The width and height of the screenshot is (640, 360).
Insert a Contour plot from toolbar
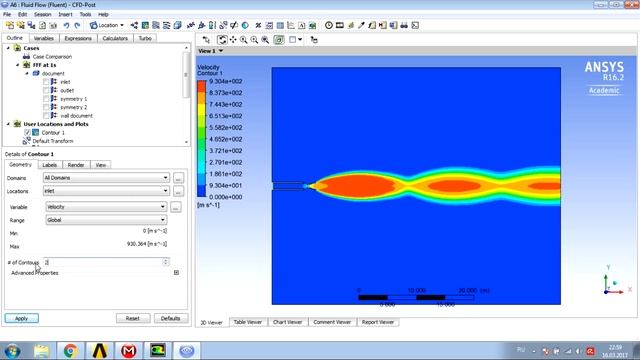[145, 25]
